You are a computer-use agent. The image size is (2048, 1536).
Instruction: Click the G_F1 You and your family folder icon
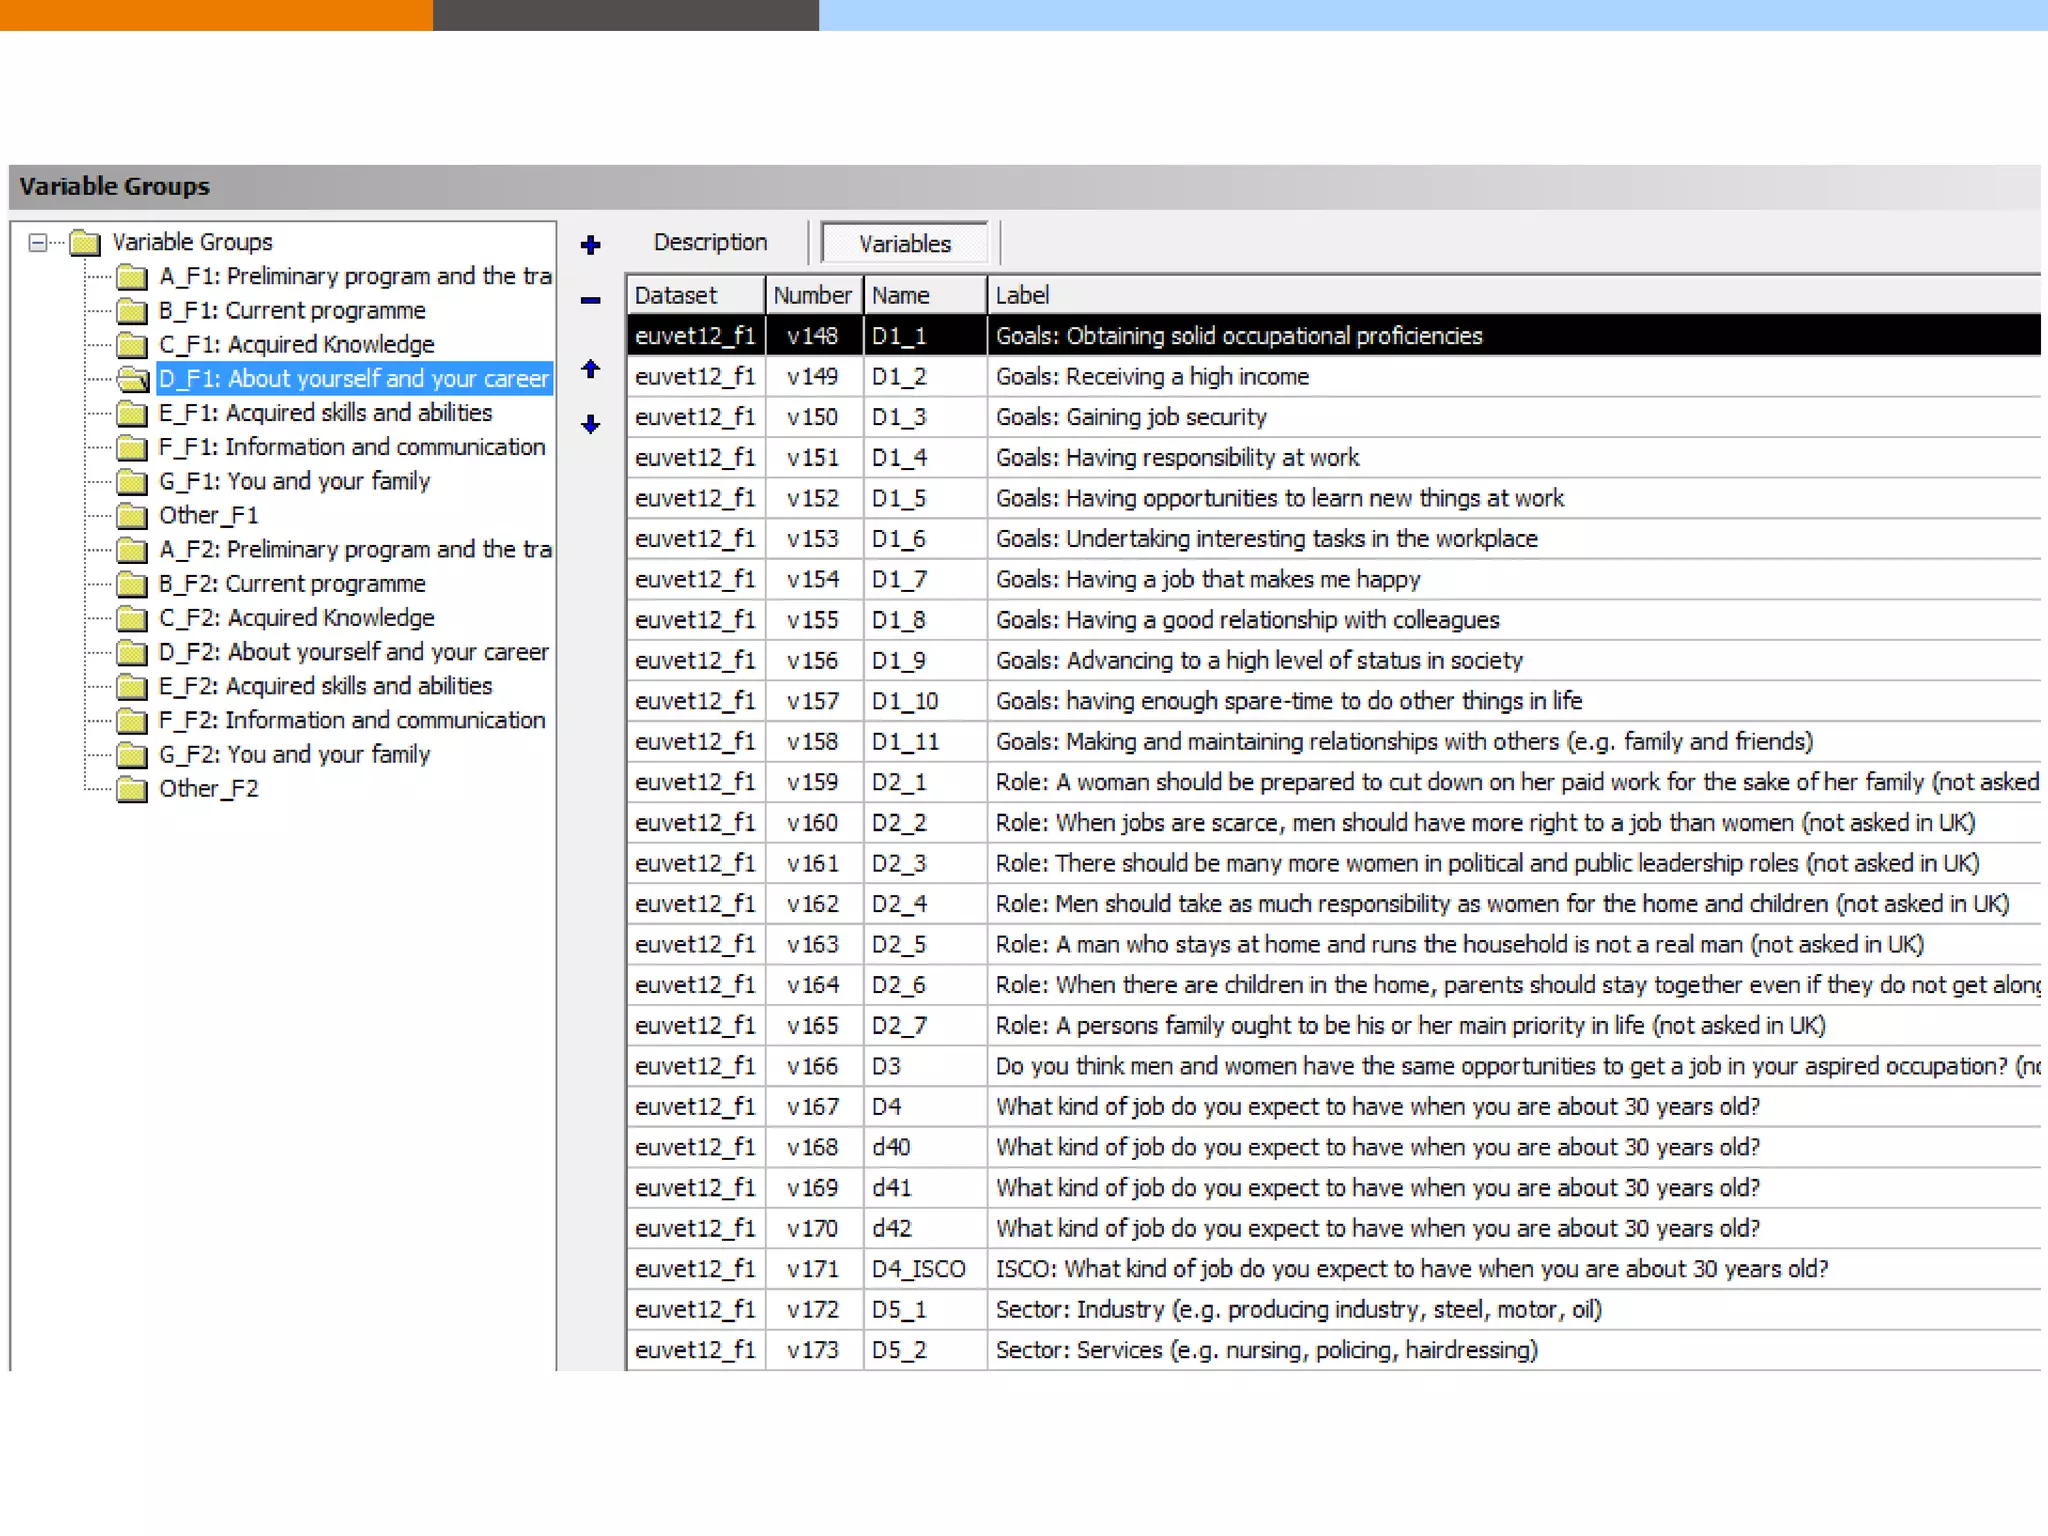(x=131, y=482)
